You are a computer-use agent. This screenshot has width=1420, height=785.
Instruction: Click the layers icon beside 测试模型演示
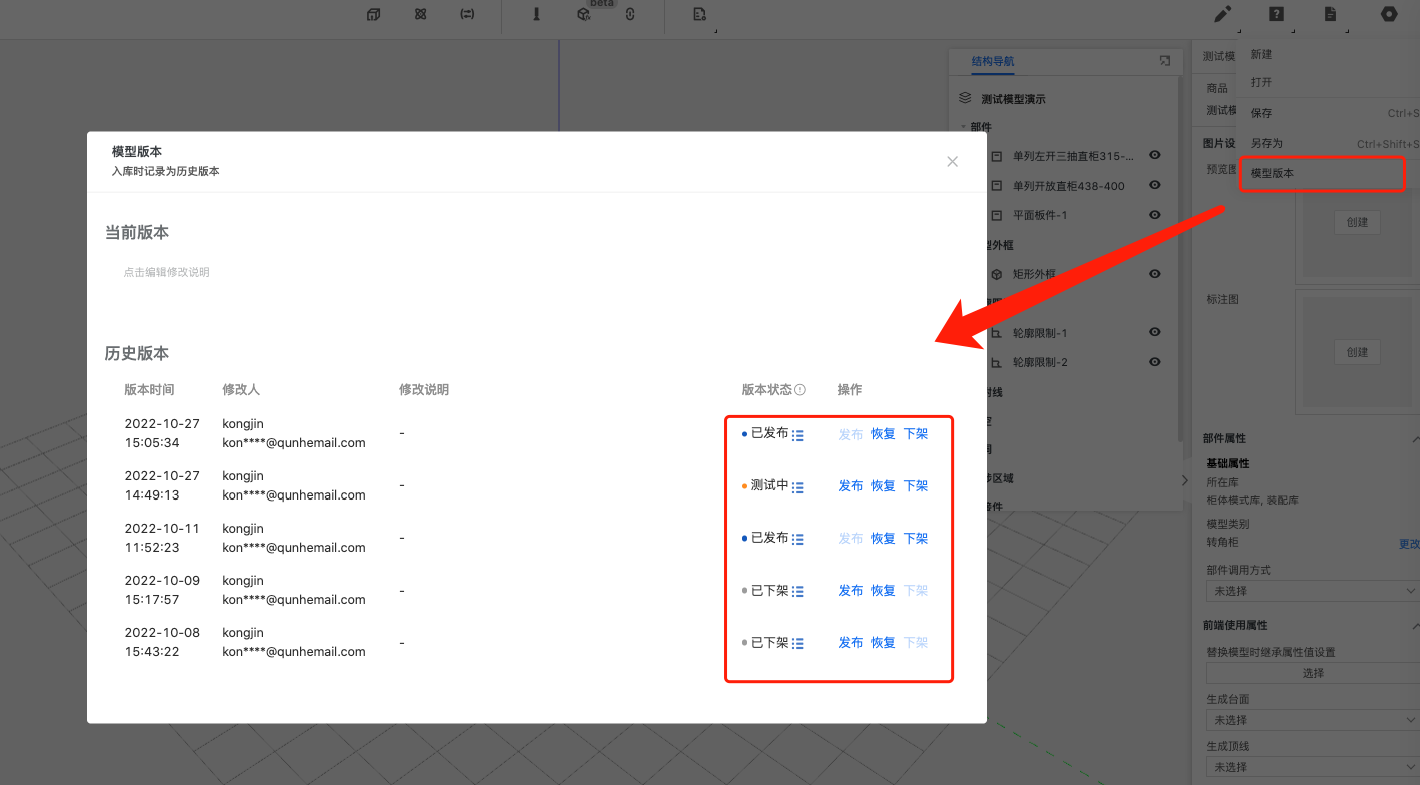tap(965, 98)
